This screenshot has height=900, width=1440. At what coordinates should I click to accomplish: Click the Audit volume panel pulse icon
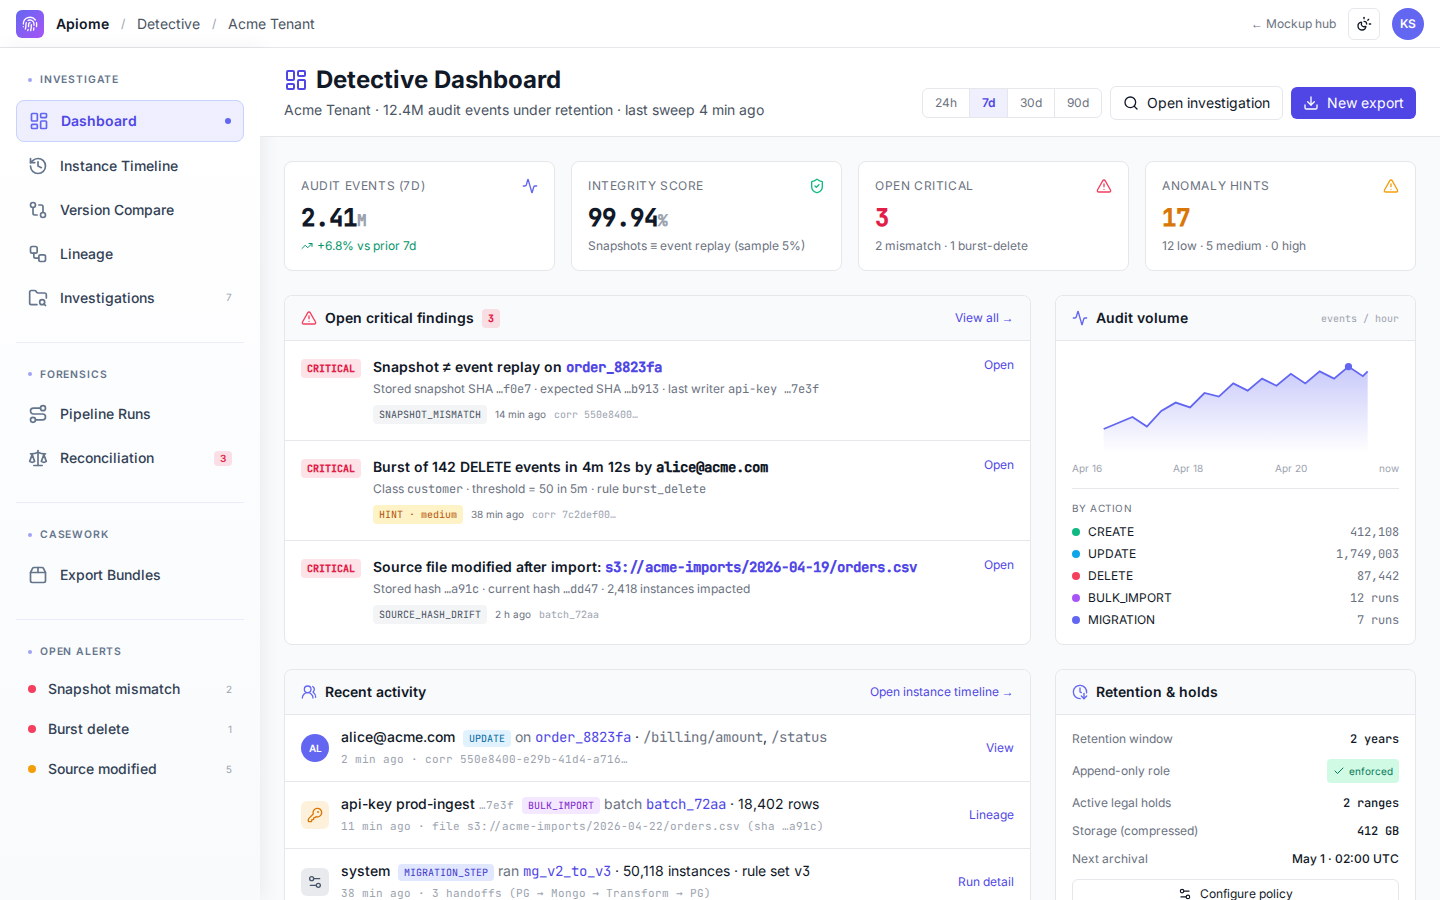tap(1080, 318)
